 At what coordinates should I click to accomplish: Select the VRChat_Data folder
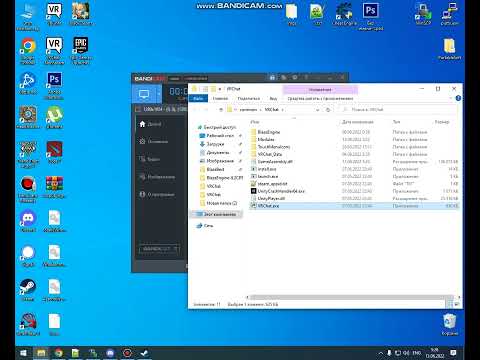tap(266, 154)
